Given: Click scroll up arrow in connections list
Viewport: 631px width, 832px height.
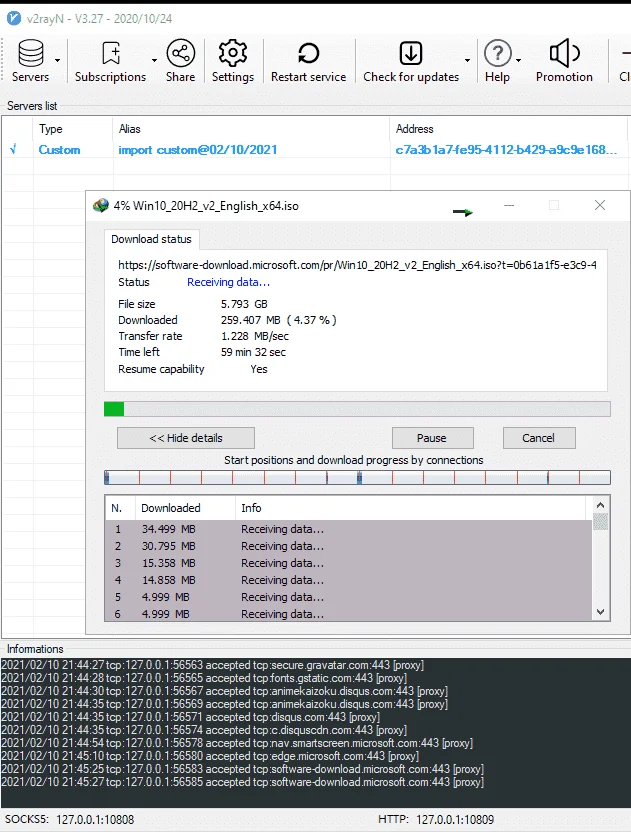Looking at the screenshot, I should (x=600, y=505).
